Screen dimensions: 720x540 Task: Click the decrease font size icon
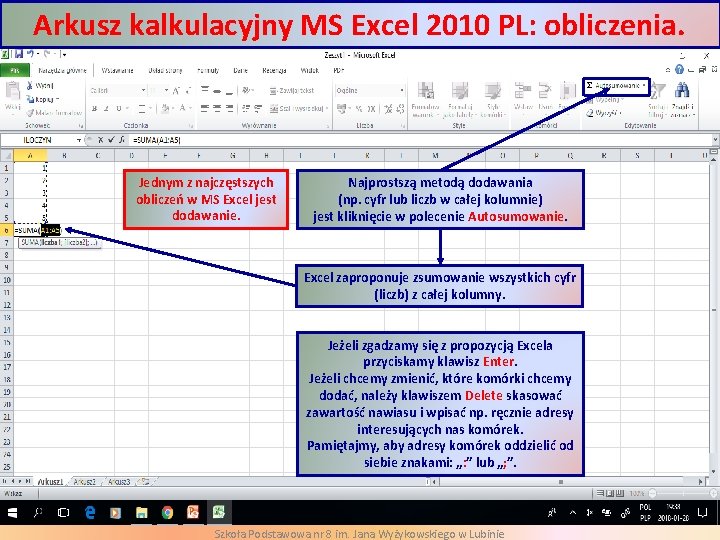(x=189, y=90)
